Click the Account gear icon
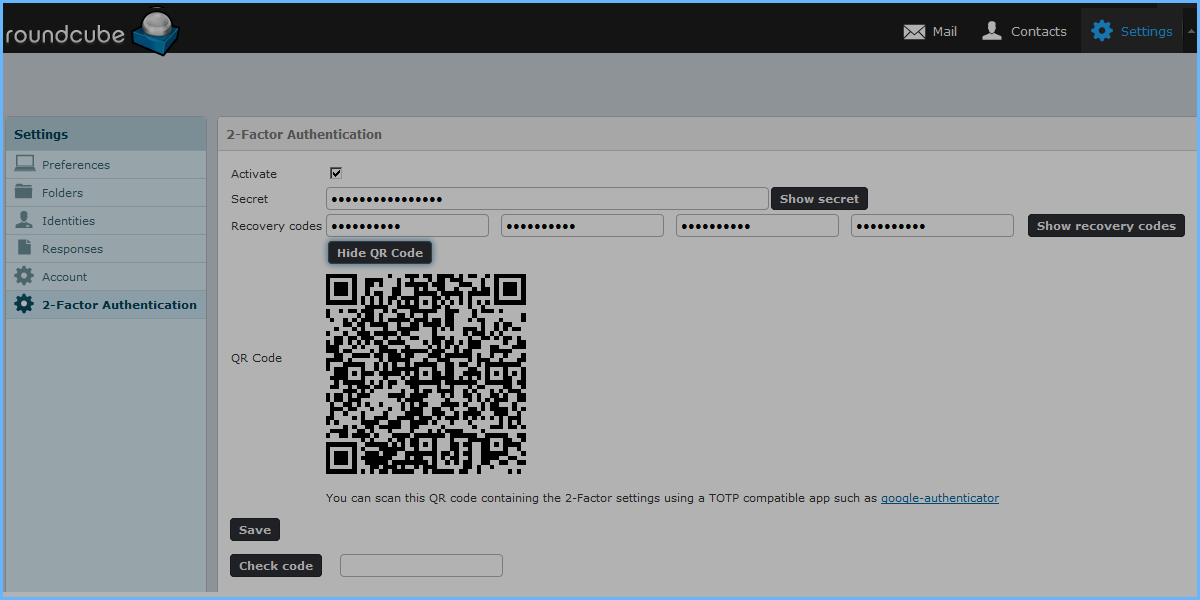 click(24, 276)
